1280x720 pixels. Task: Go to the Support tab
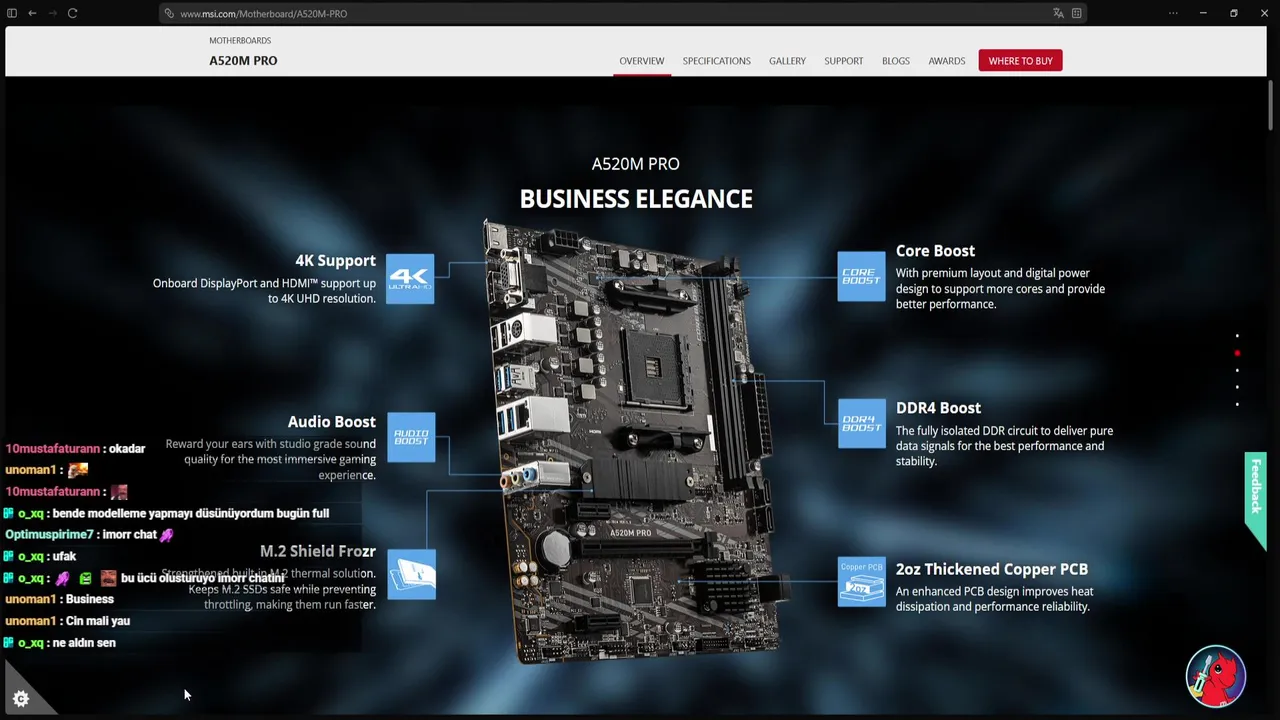point(843,61)
